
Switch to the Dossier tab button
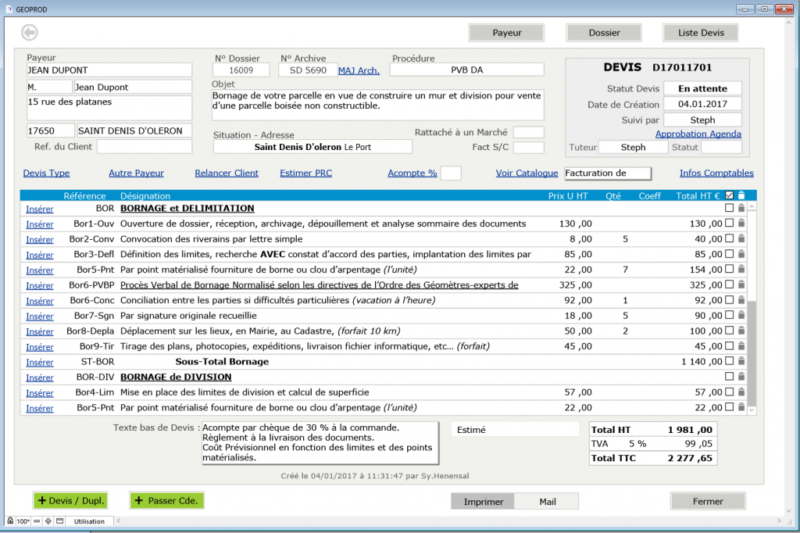pos(603,33)
